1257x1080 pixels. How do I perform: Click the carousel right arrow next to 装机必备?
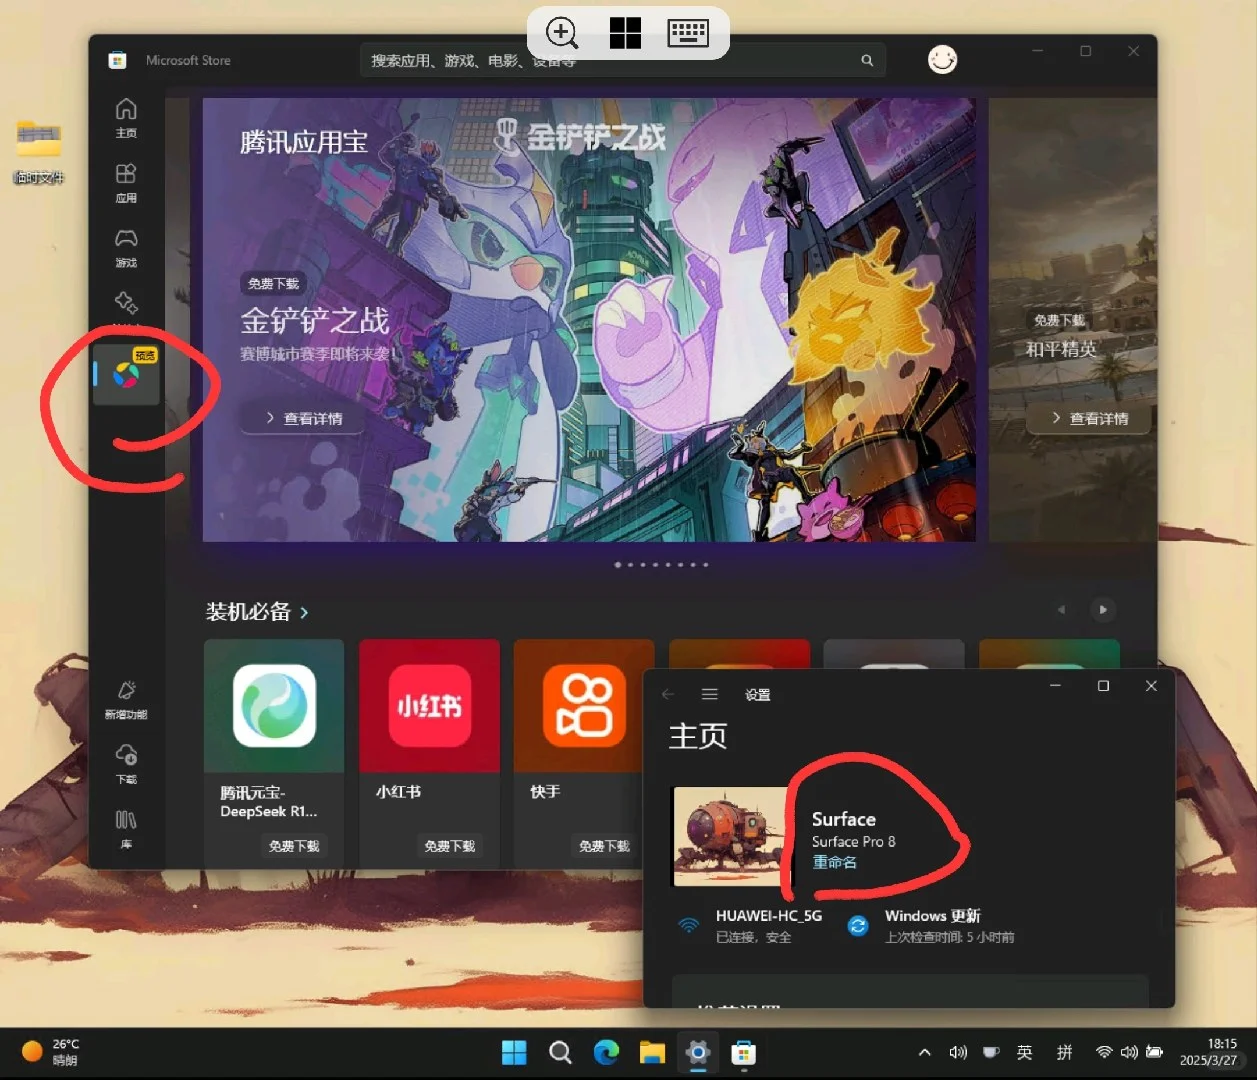click(1103, 609)
